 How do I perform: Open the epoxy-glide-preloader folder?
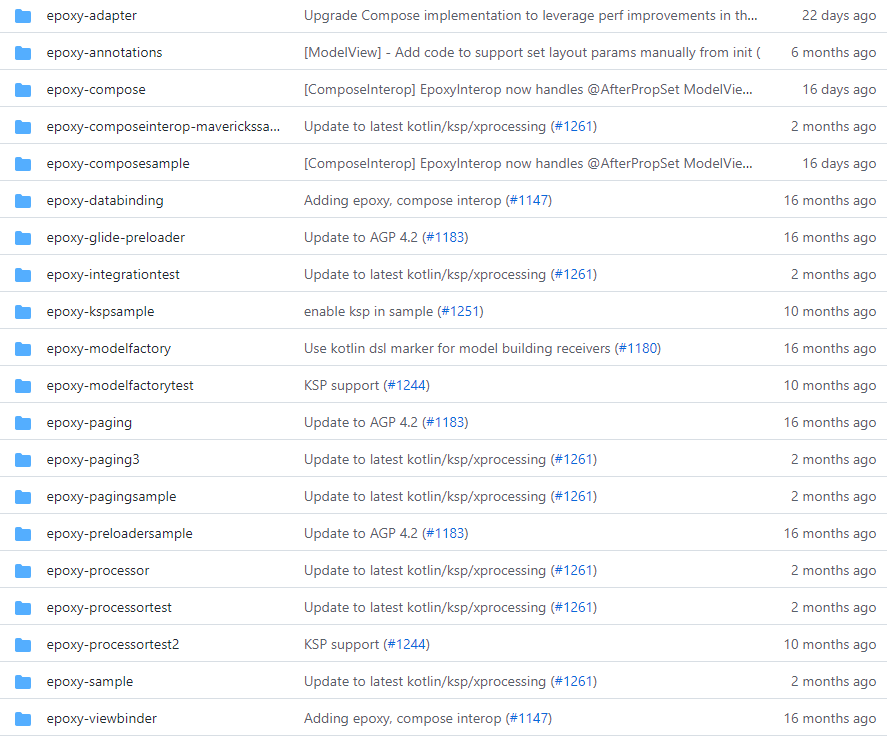[x=115, y=238]
